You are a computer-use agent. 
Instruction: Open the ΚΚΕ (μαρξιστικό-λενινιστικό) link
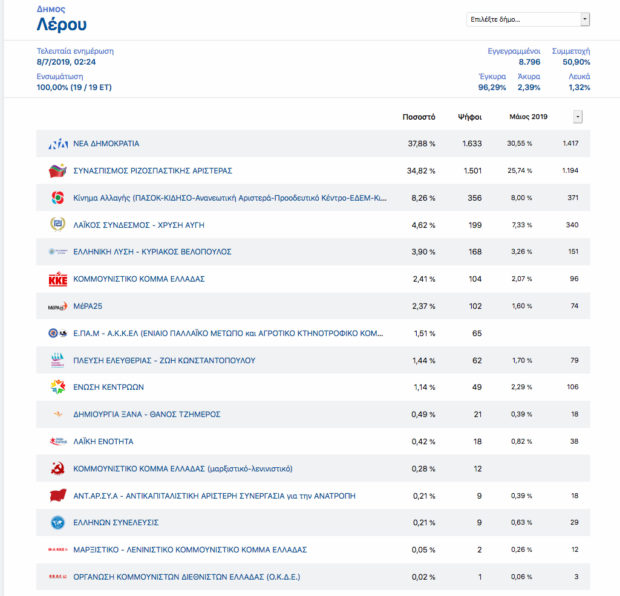click(x=183, y=469)
